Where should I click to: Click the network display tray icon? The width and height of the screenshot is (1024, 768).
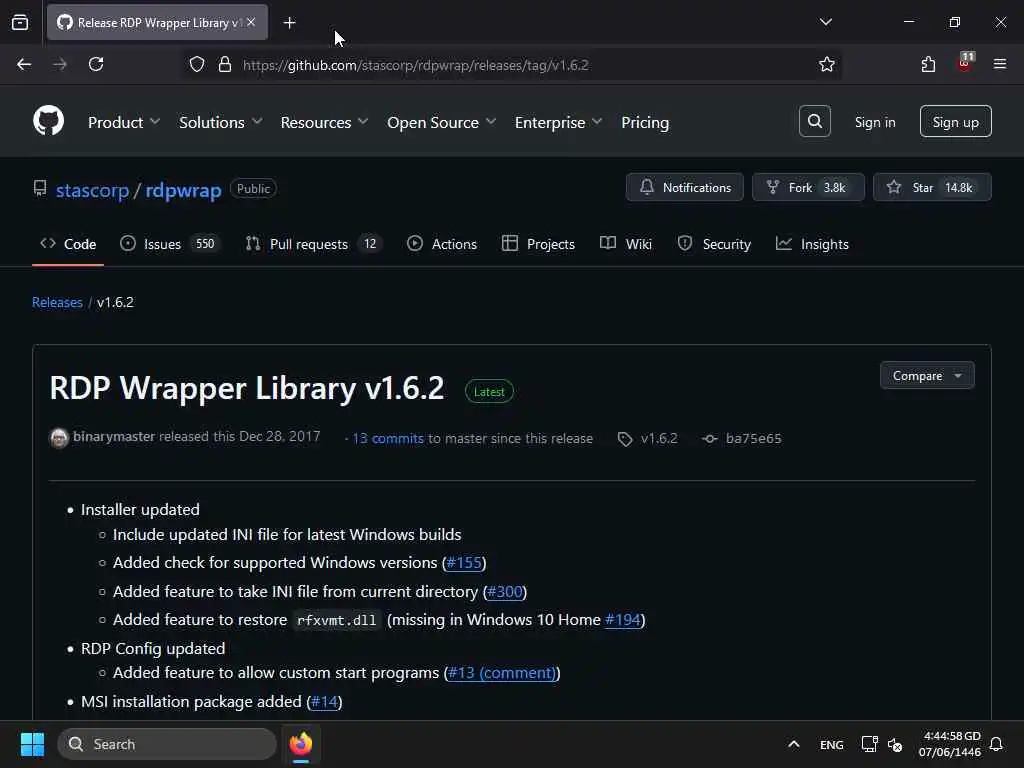click(869, 744)
